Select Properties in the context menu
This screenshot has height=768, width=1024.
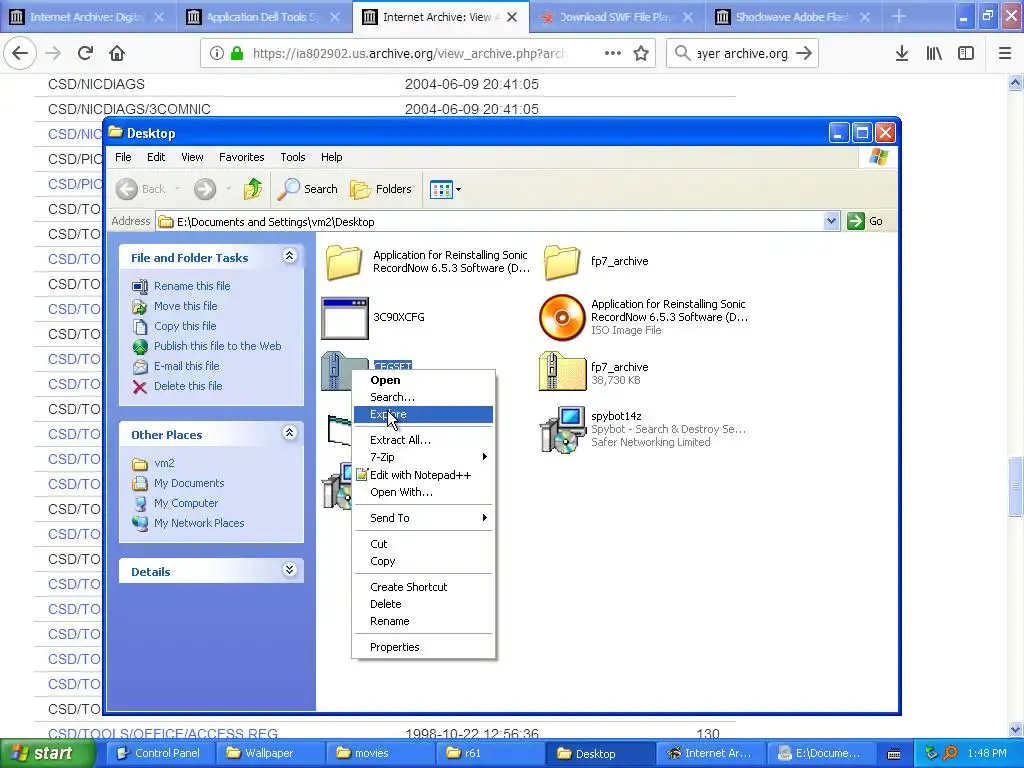[423, 647]
